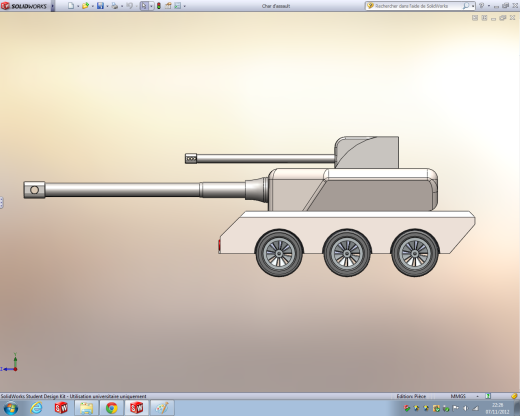Open the Select tool dropdown arrow
This screenshot has height=416, width=520.
(x=151, y=6)
